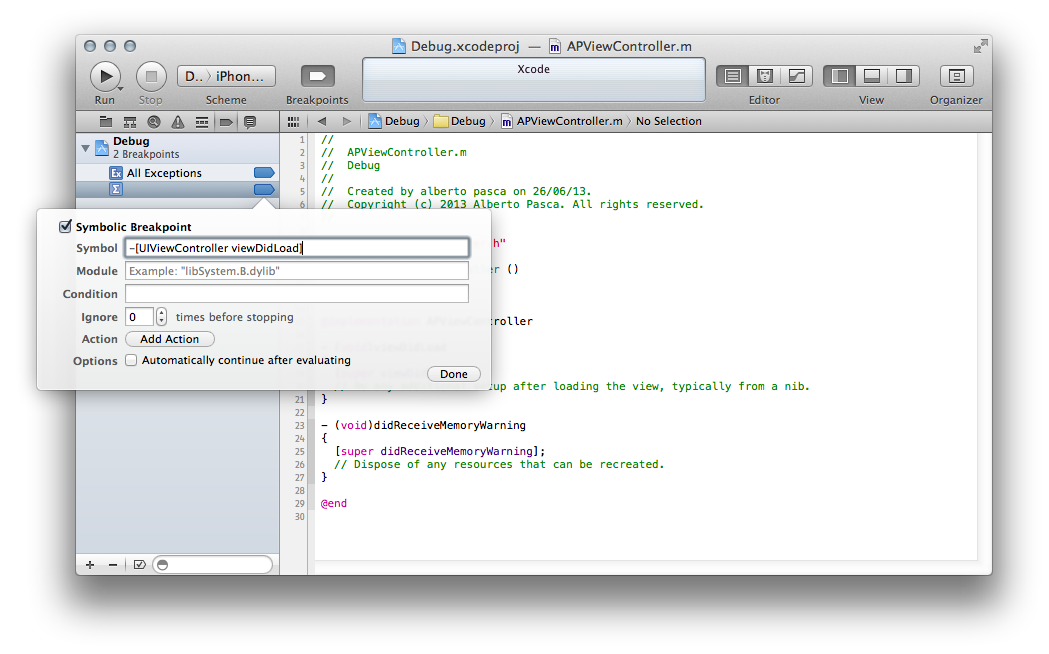Image resolution: width=1049 pixels, height=654 pixels.
Task: Switch to the Assistant editor
Action: coord(765,76)
